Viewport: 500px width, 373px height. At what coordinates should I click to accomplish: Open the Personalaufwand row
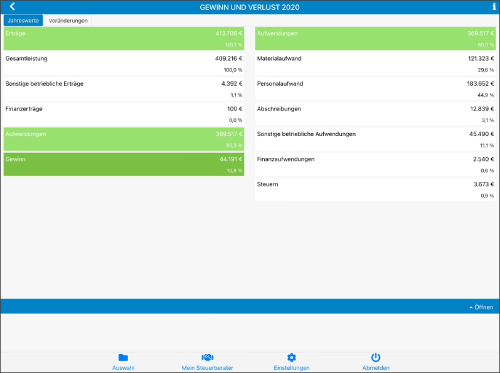pyautogui.click(x=375, y=89)
